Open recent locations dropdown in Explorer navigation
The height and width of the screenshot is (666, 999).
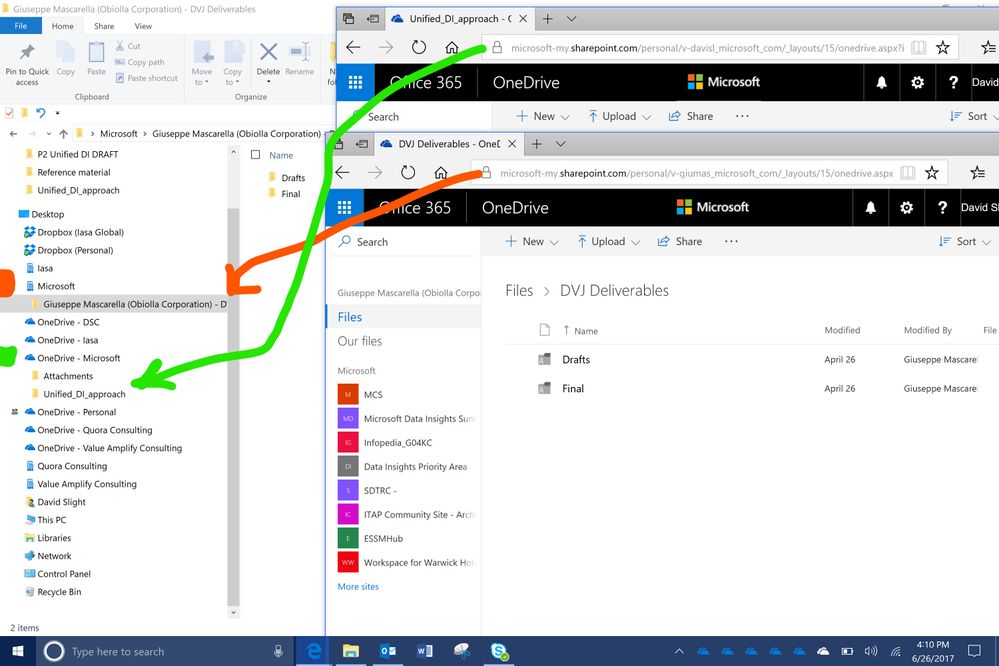click(48, 134)
